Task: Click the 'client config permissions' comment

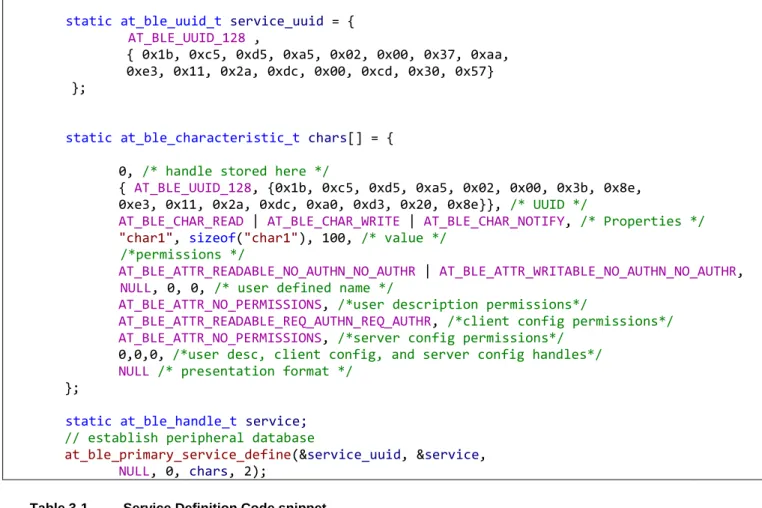Action: coord(560,321)
